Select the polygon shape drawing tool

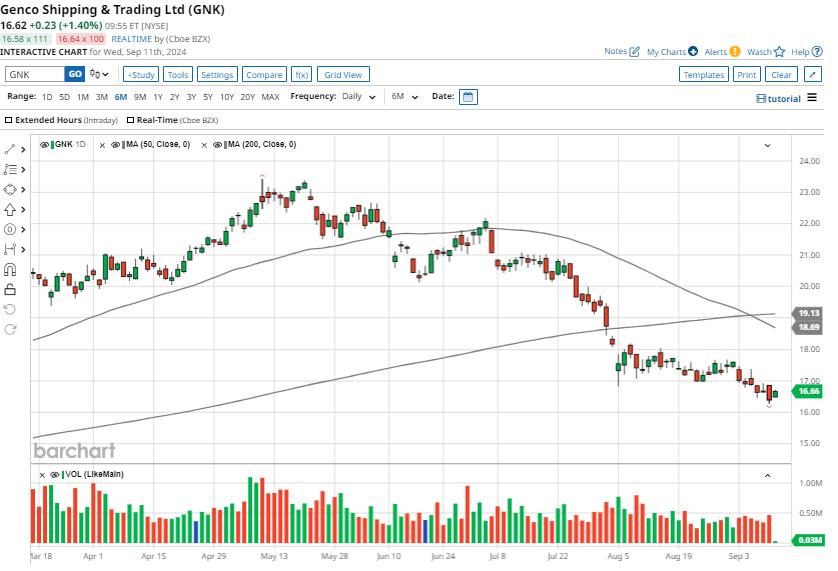click(x=10, y=189)
